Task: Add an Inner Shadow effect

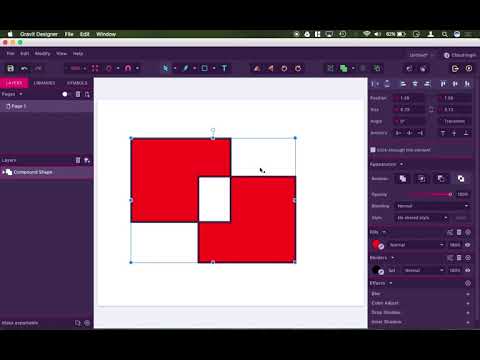Action: coord(468,322)
